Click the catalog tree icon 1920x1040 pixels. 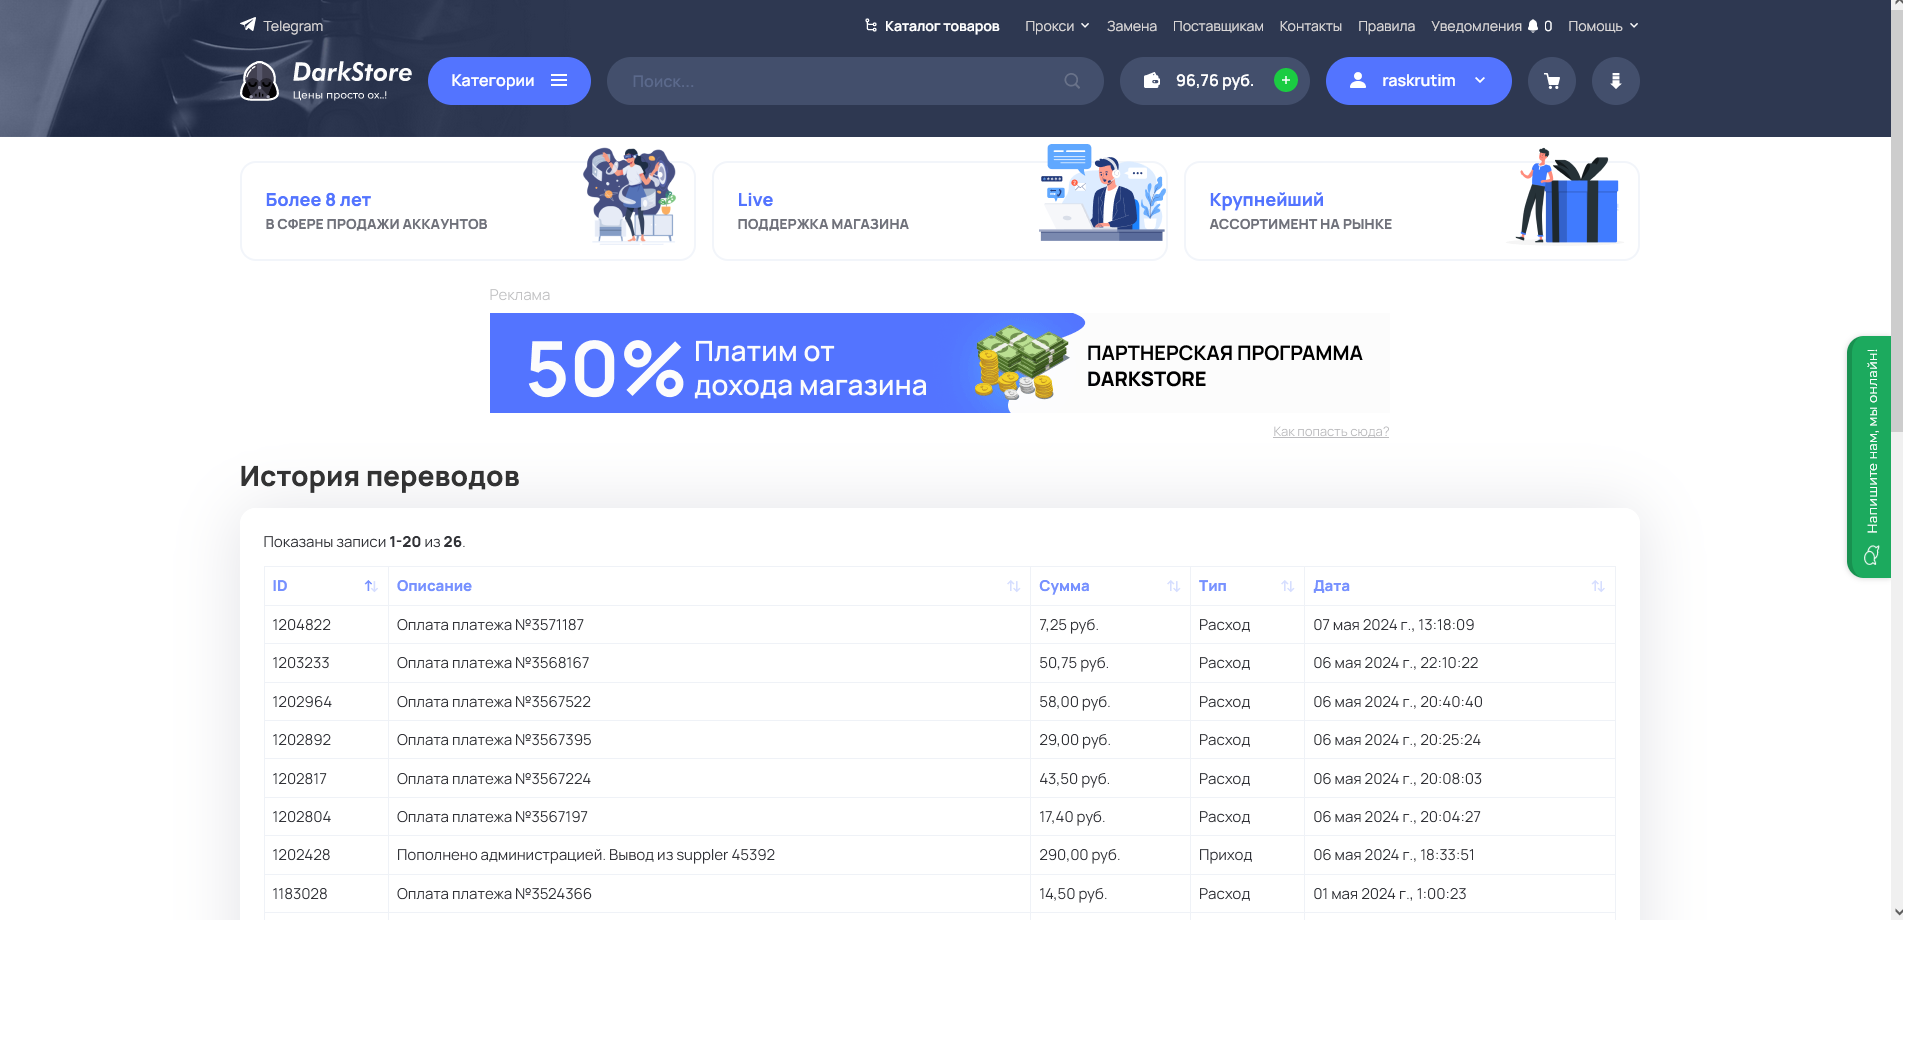click(871, 25)
